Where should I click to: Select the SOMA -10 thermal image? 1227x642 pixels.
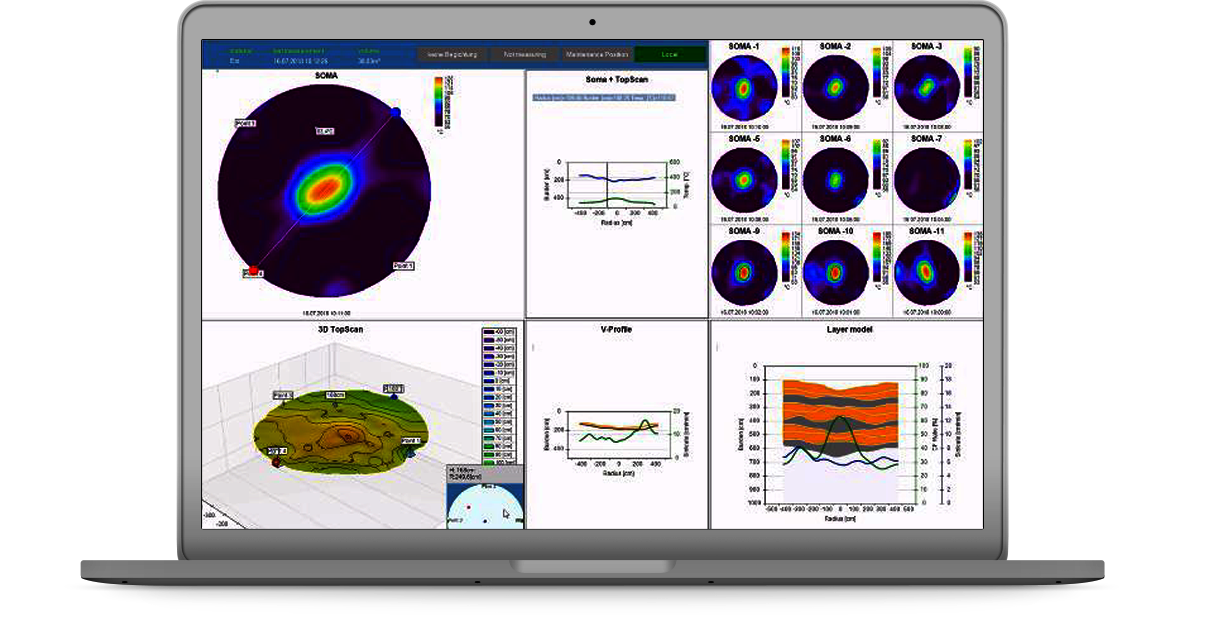click(x=834, y=271)
